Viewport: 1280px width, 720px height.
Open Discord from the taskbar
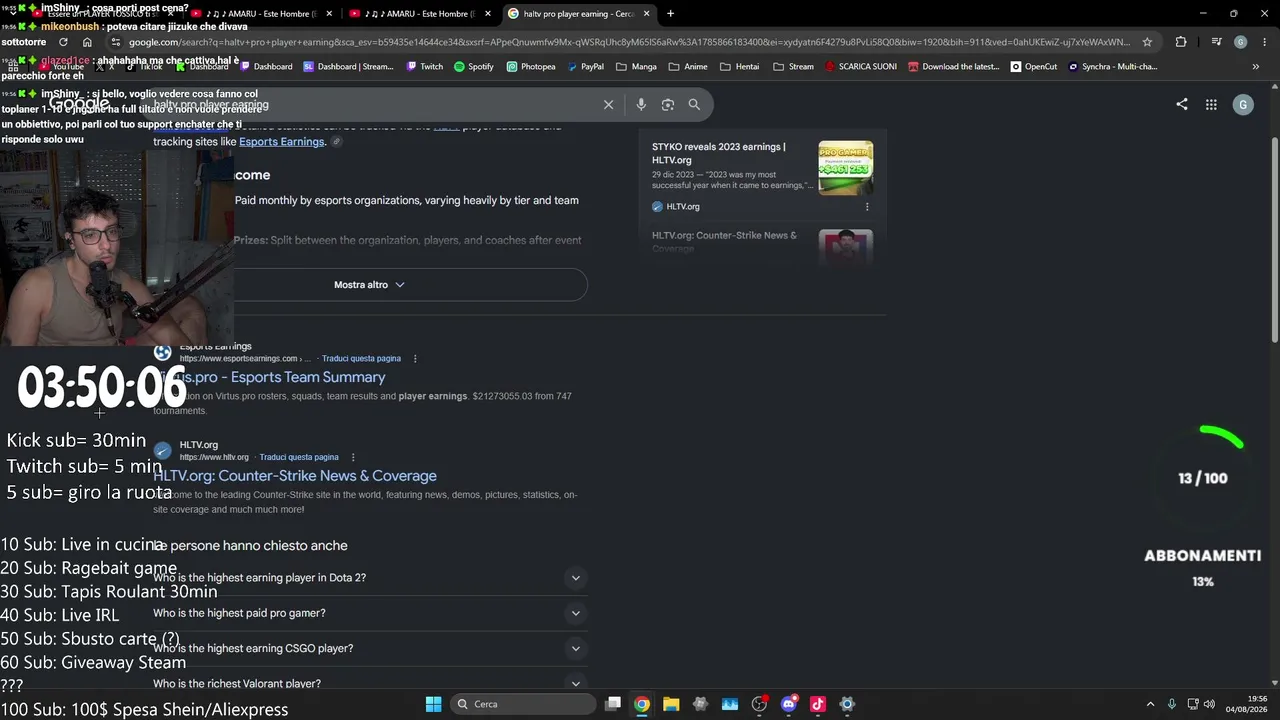tap(788, 704)
